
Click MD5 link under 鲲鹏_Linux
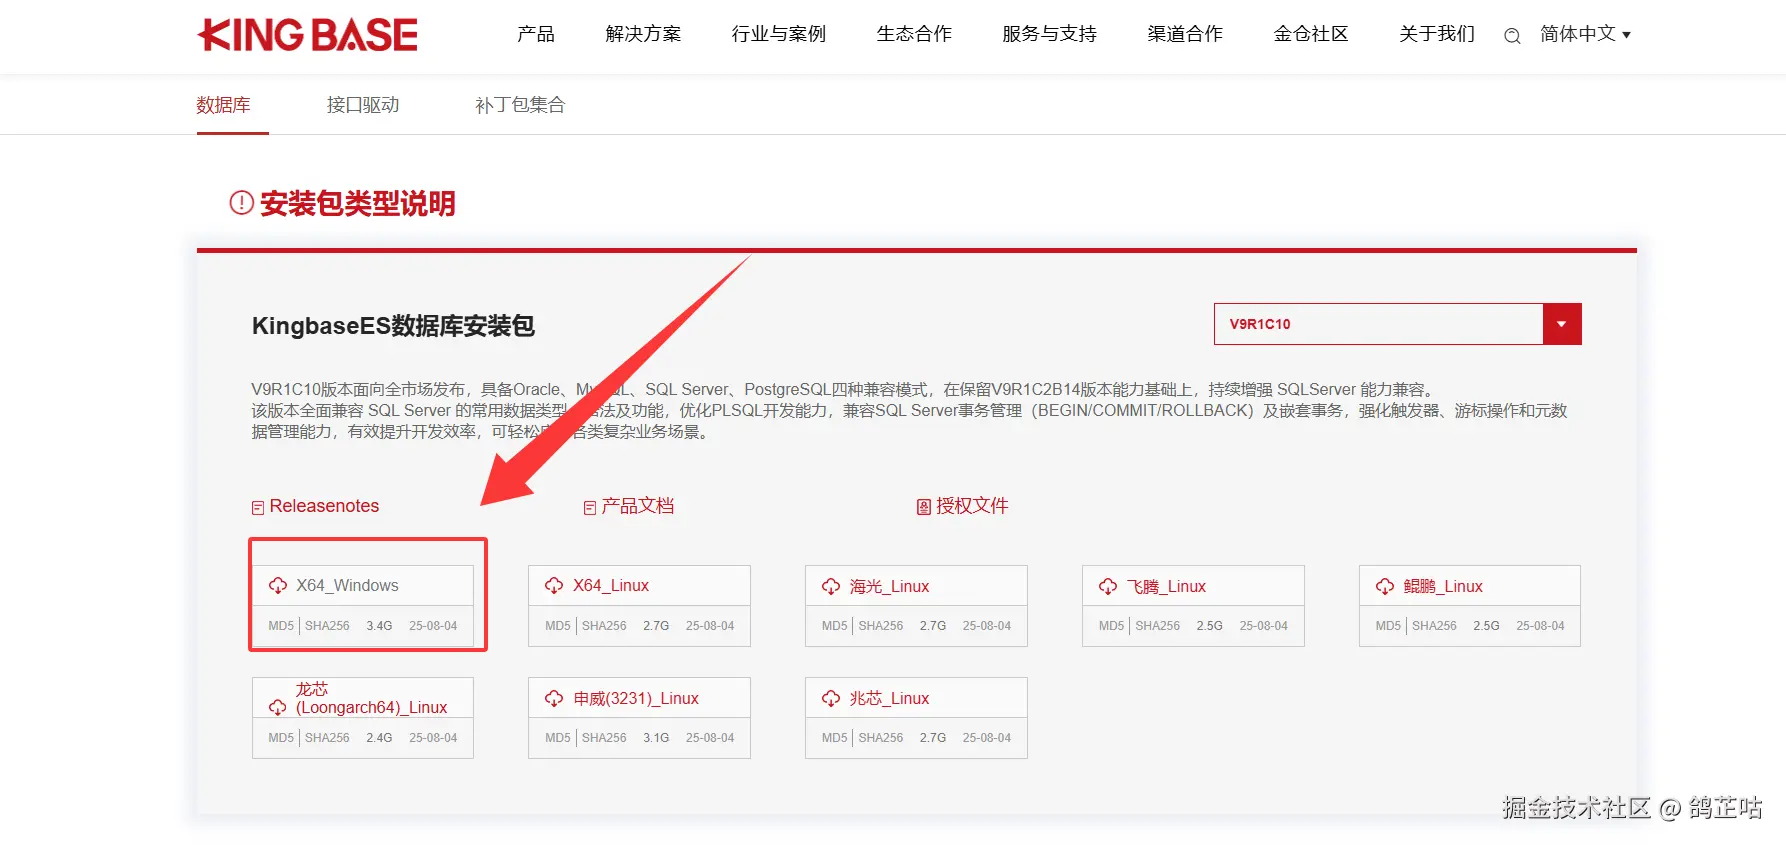point(1388,626)
